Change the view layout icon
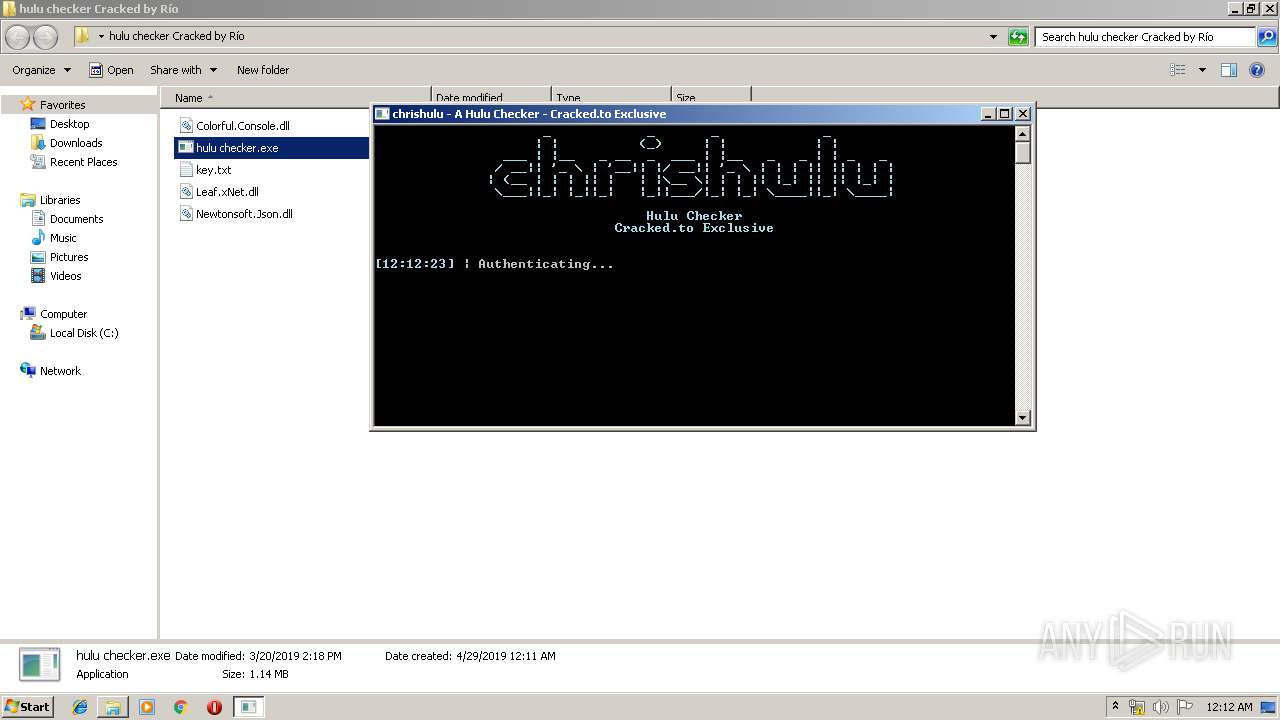This screenshot has height=720, width=1280. tap(1178, 70)
